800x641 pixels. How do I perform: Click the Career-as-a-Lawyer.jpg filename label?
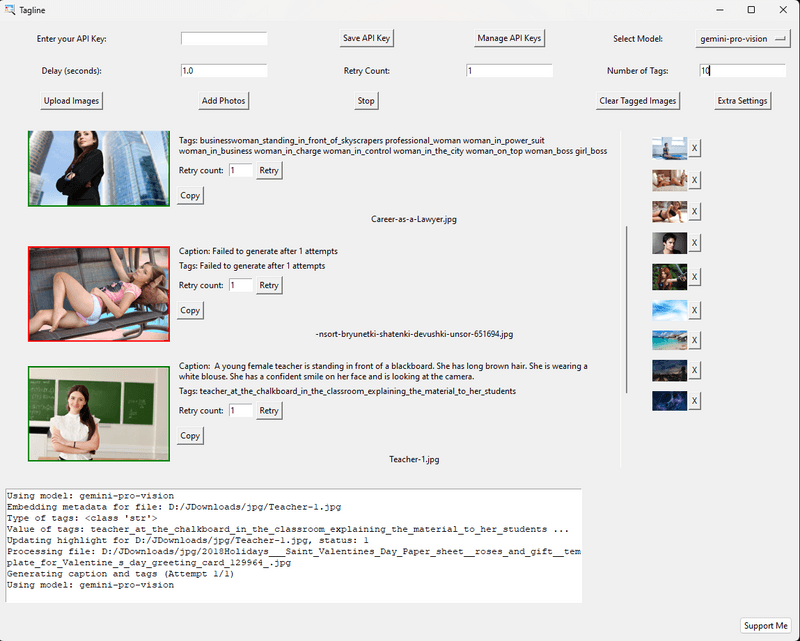(414, 219)
